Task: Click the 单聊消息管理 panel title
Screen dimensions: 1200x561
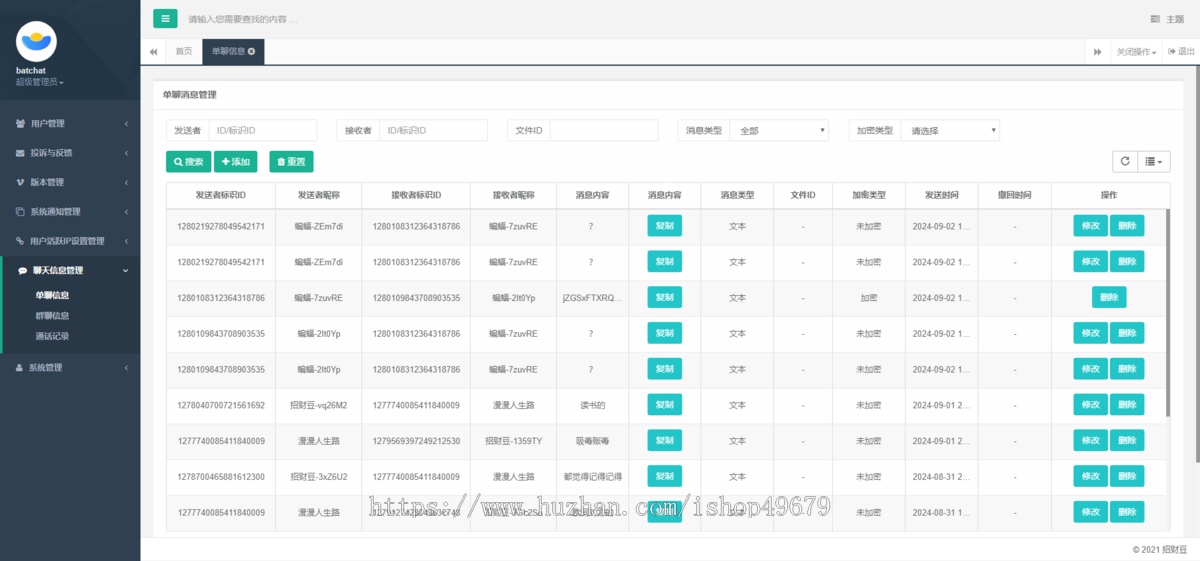Action: [x=190, y=95]
